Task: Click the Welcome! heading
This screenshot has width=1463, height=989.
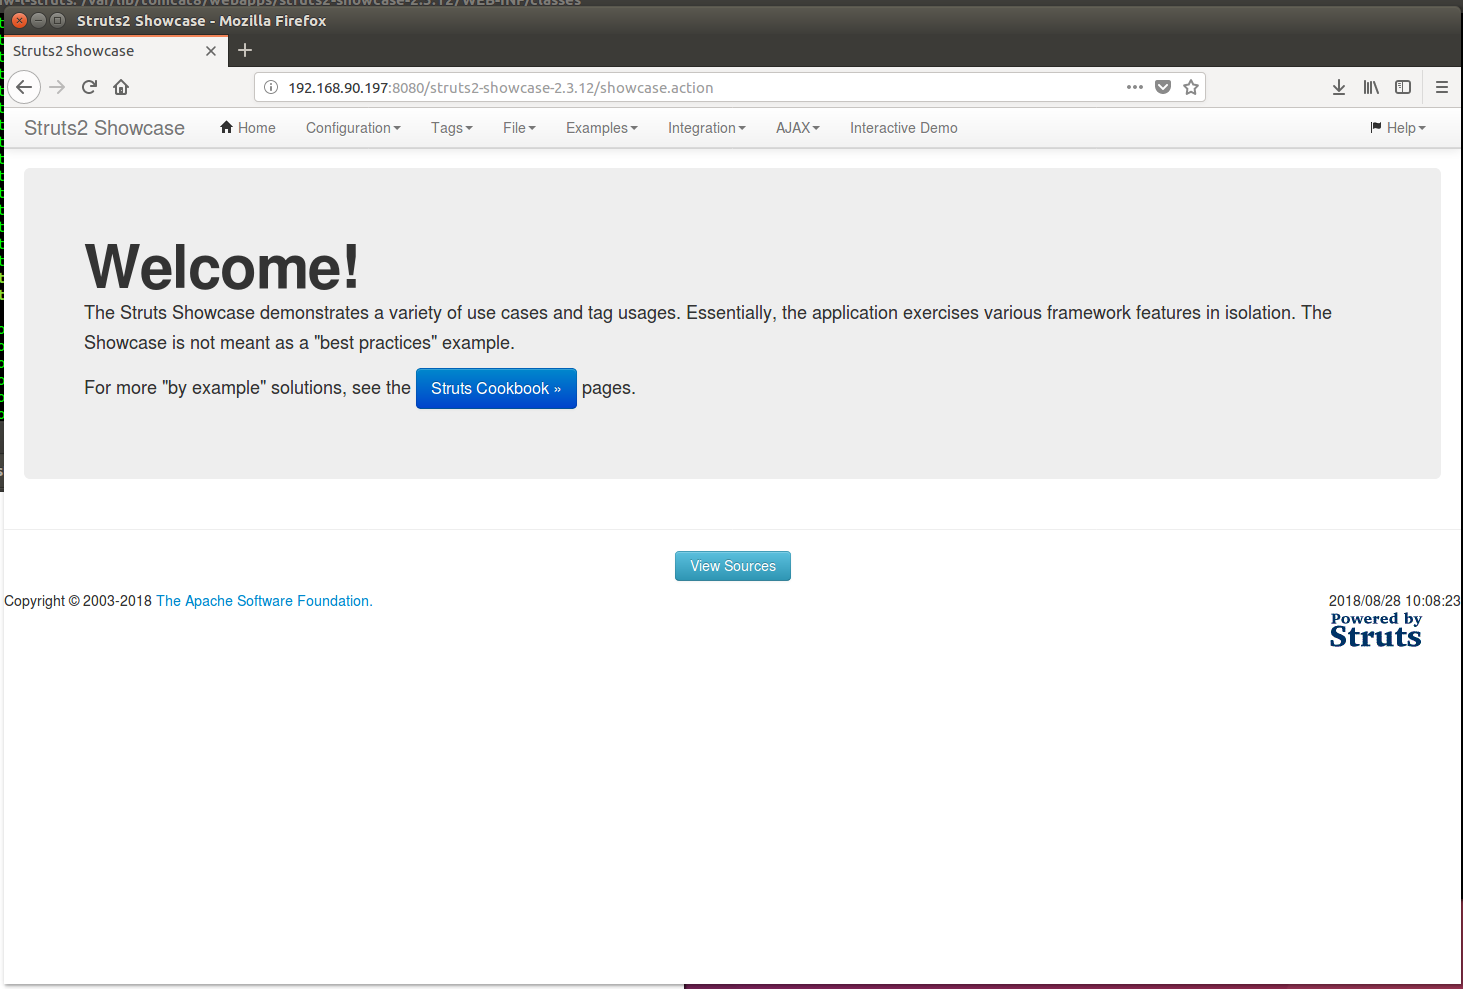Action: [x=221, y=267]
